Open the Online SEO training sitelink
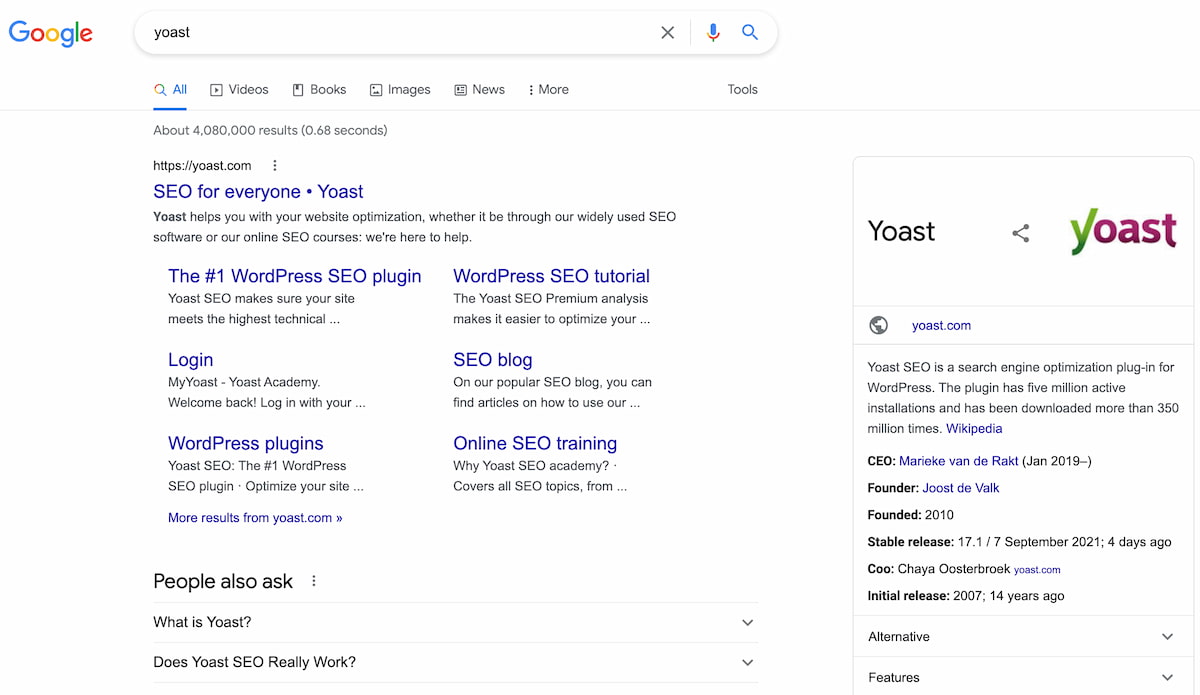 535,444
